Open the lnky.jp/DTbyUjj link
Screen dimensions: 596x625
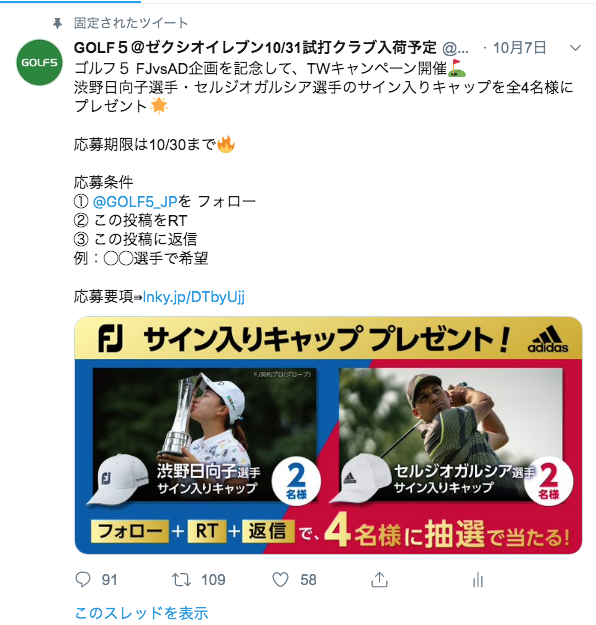tap(194, 297)
